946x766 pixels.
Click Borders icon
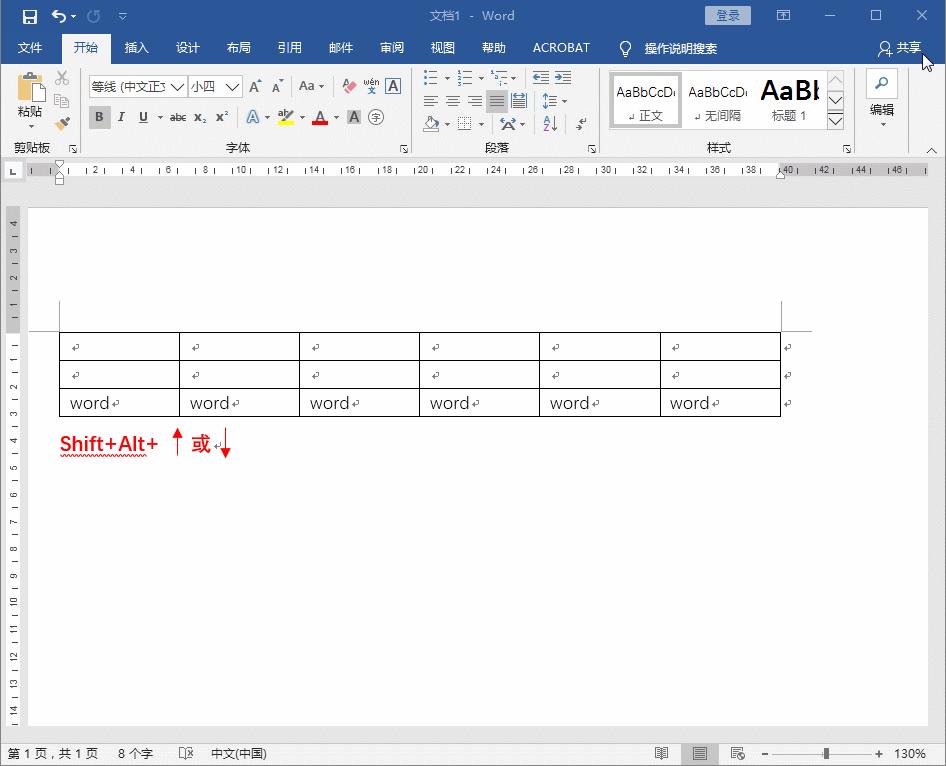[465, 124]
